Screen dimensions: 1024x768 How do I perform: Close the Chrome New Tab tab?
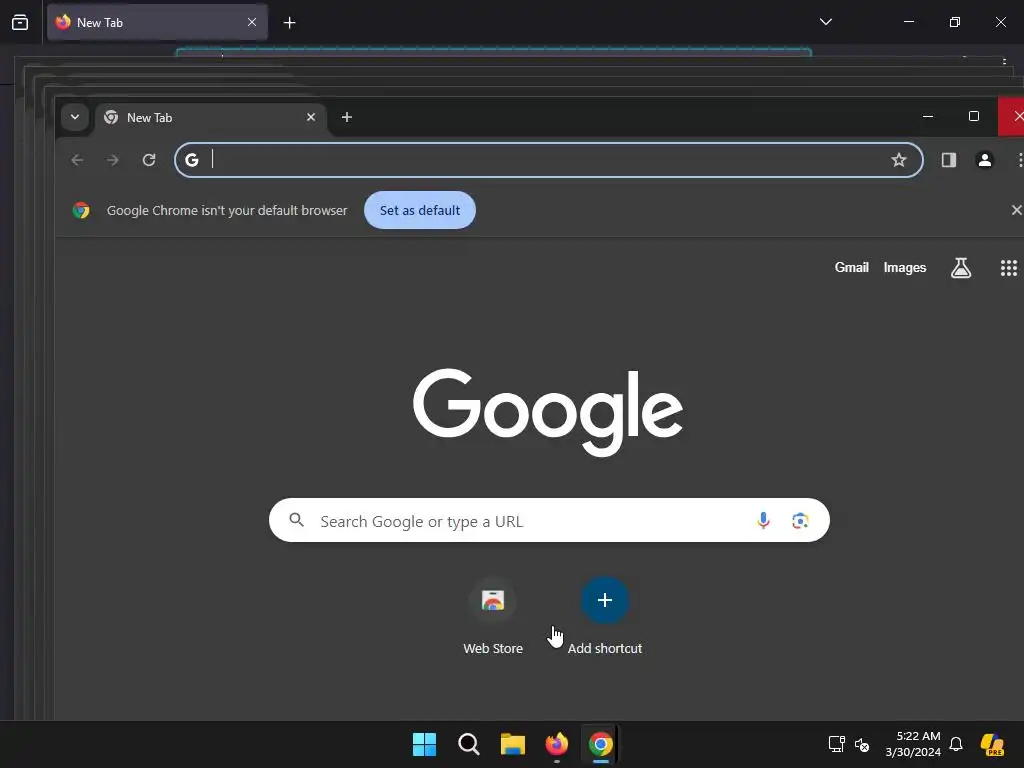(x=311, y=117)
